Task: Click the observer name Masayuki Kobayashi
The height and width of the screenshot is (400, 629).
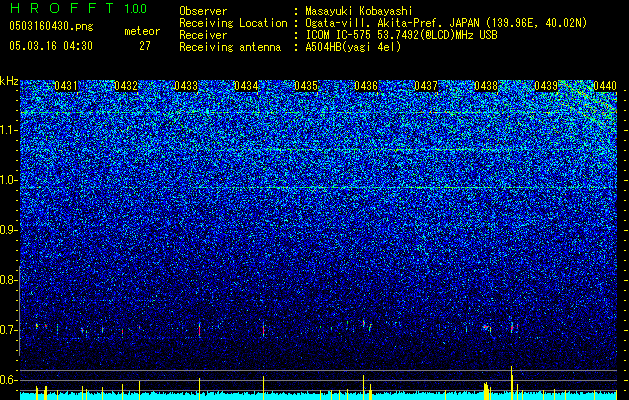Action: pos(358,11)
